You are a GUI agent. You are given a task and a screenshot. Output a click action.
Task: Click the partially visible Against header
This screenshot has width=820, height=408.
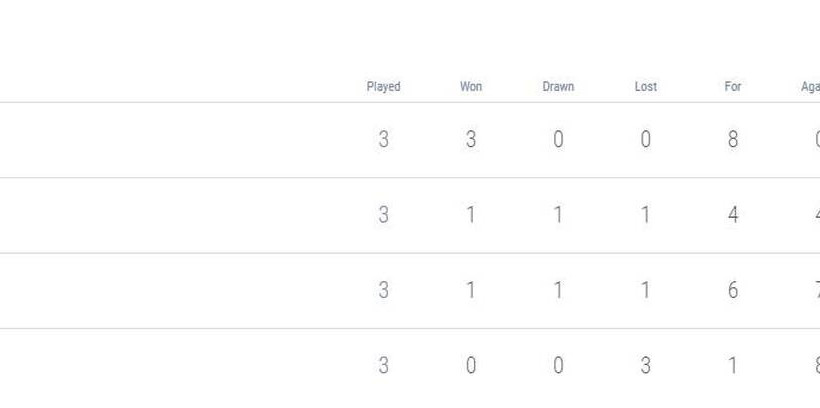point(810,87)
